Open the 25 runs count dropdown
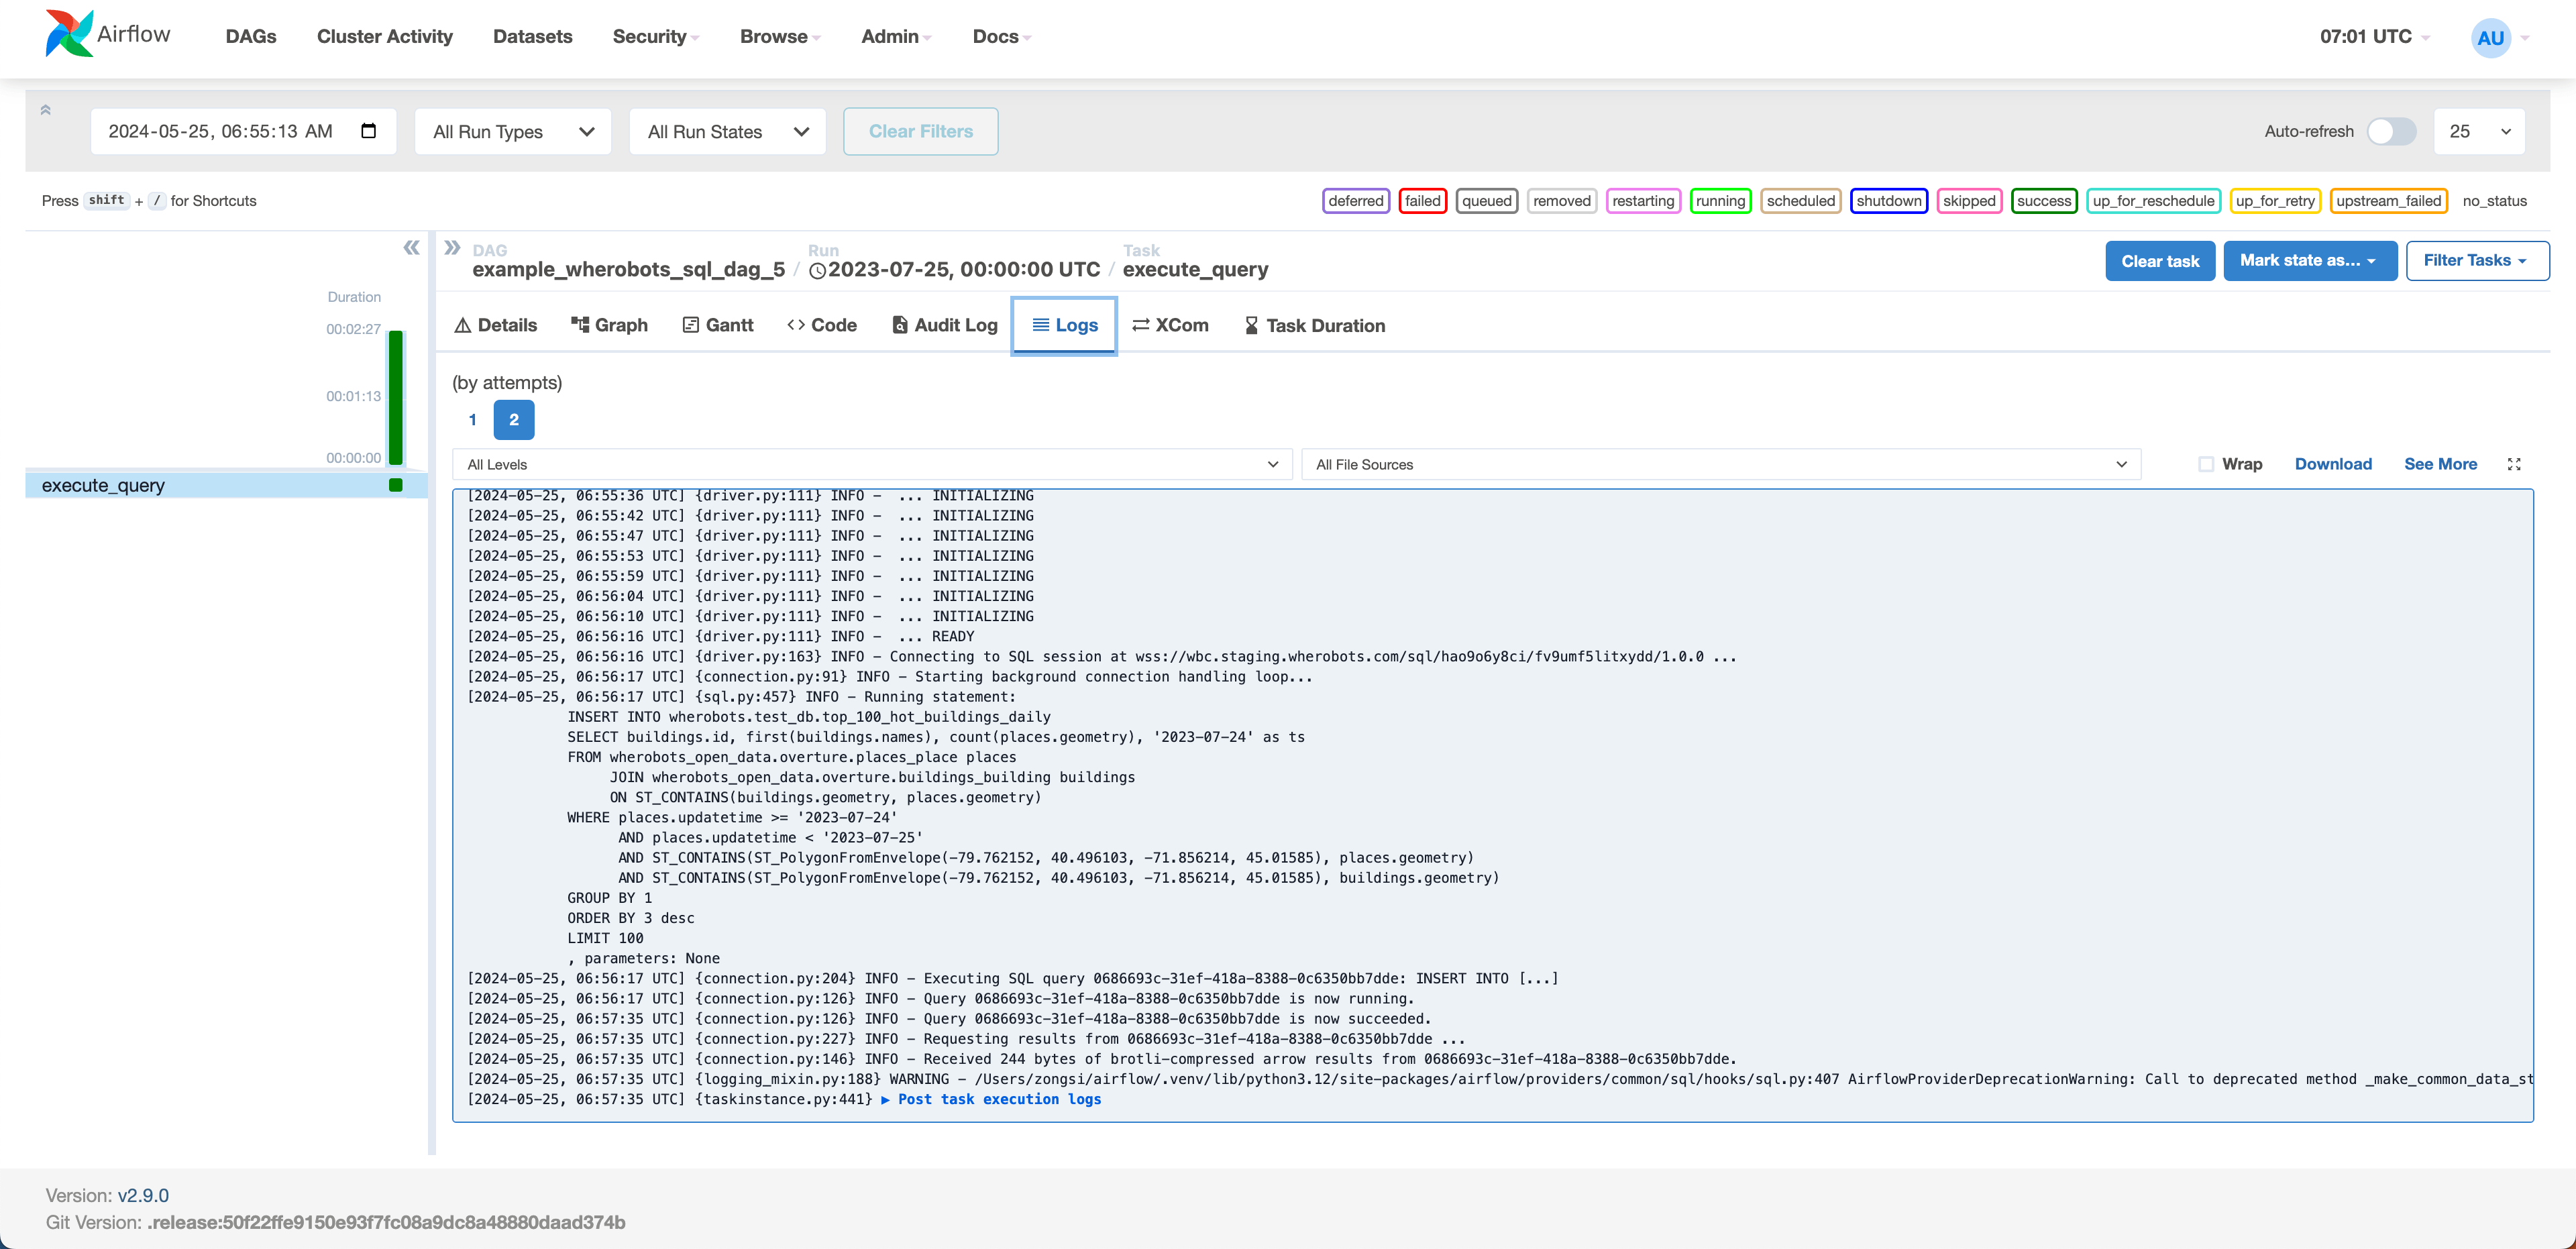Image resolution: width=2576 pixels, height=1249 pixels. (x=2479, y=131)
